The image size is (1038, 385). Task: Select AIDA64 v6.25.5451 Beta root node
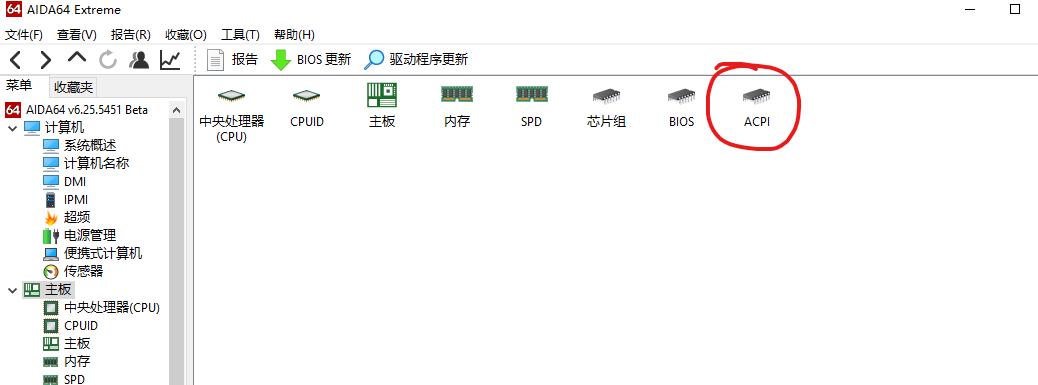click(77, 110)
